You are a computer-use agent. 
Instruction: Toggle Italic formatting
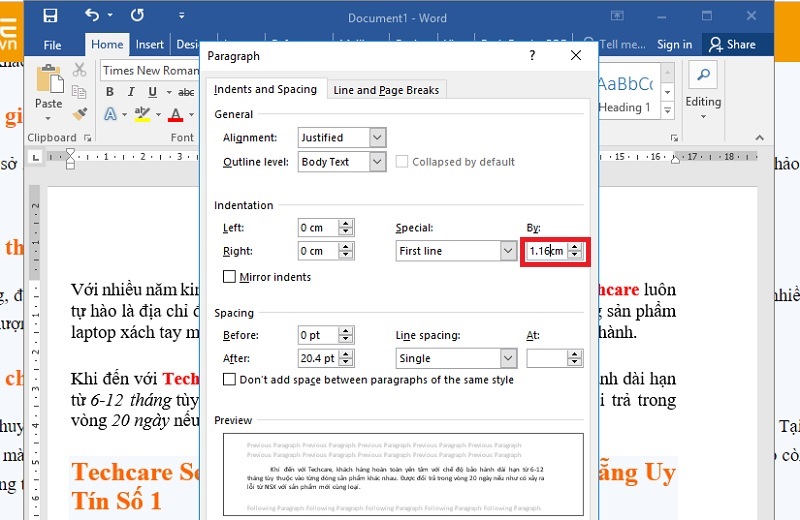coord(131,92)
